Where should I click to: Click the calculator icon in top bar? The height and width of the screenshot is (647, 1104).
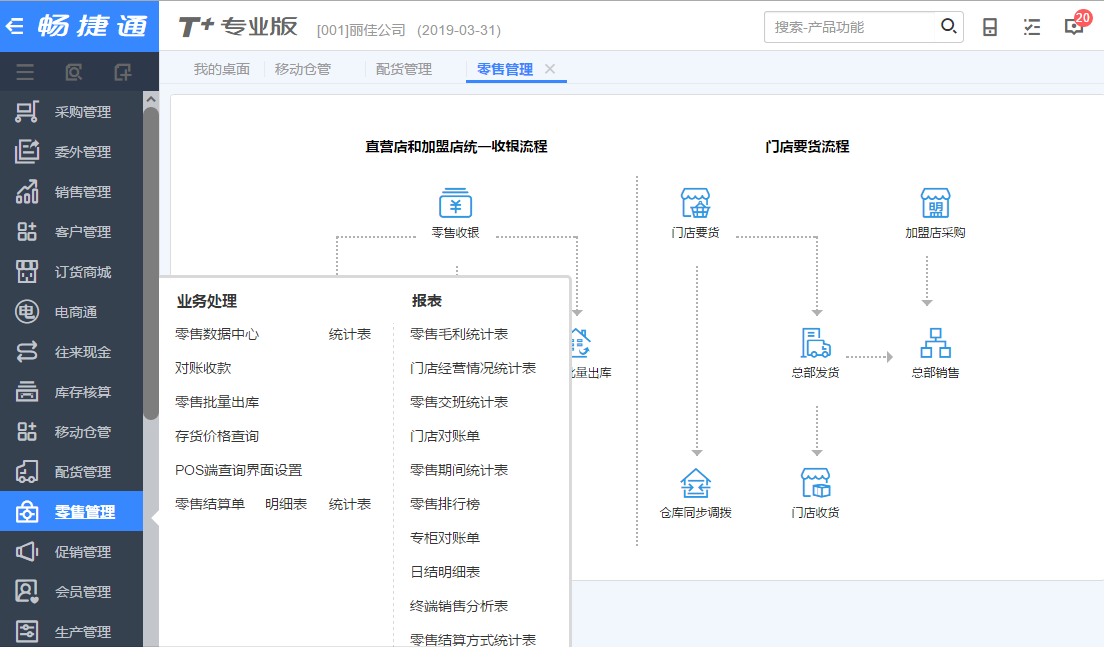[x=990, y=27]
